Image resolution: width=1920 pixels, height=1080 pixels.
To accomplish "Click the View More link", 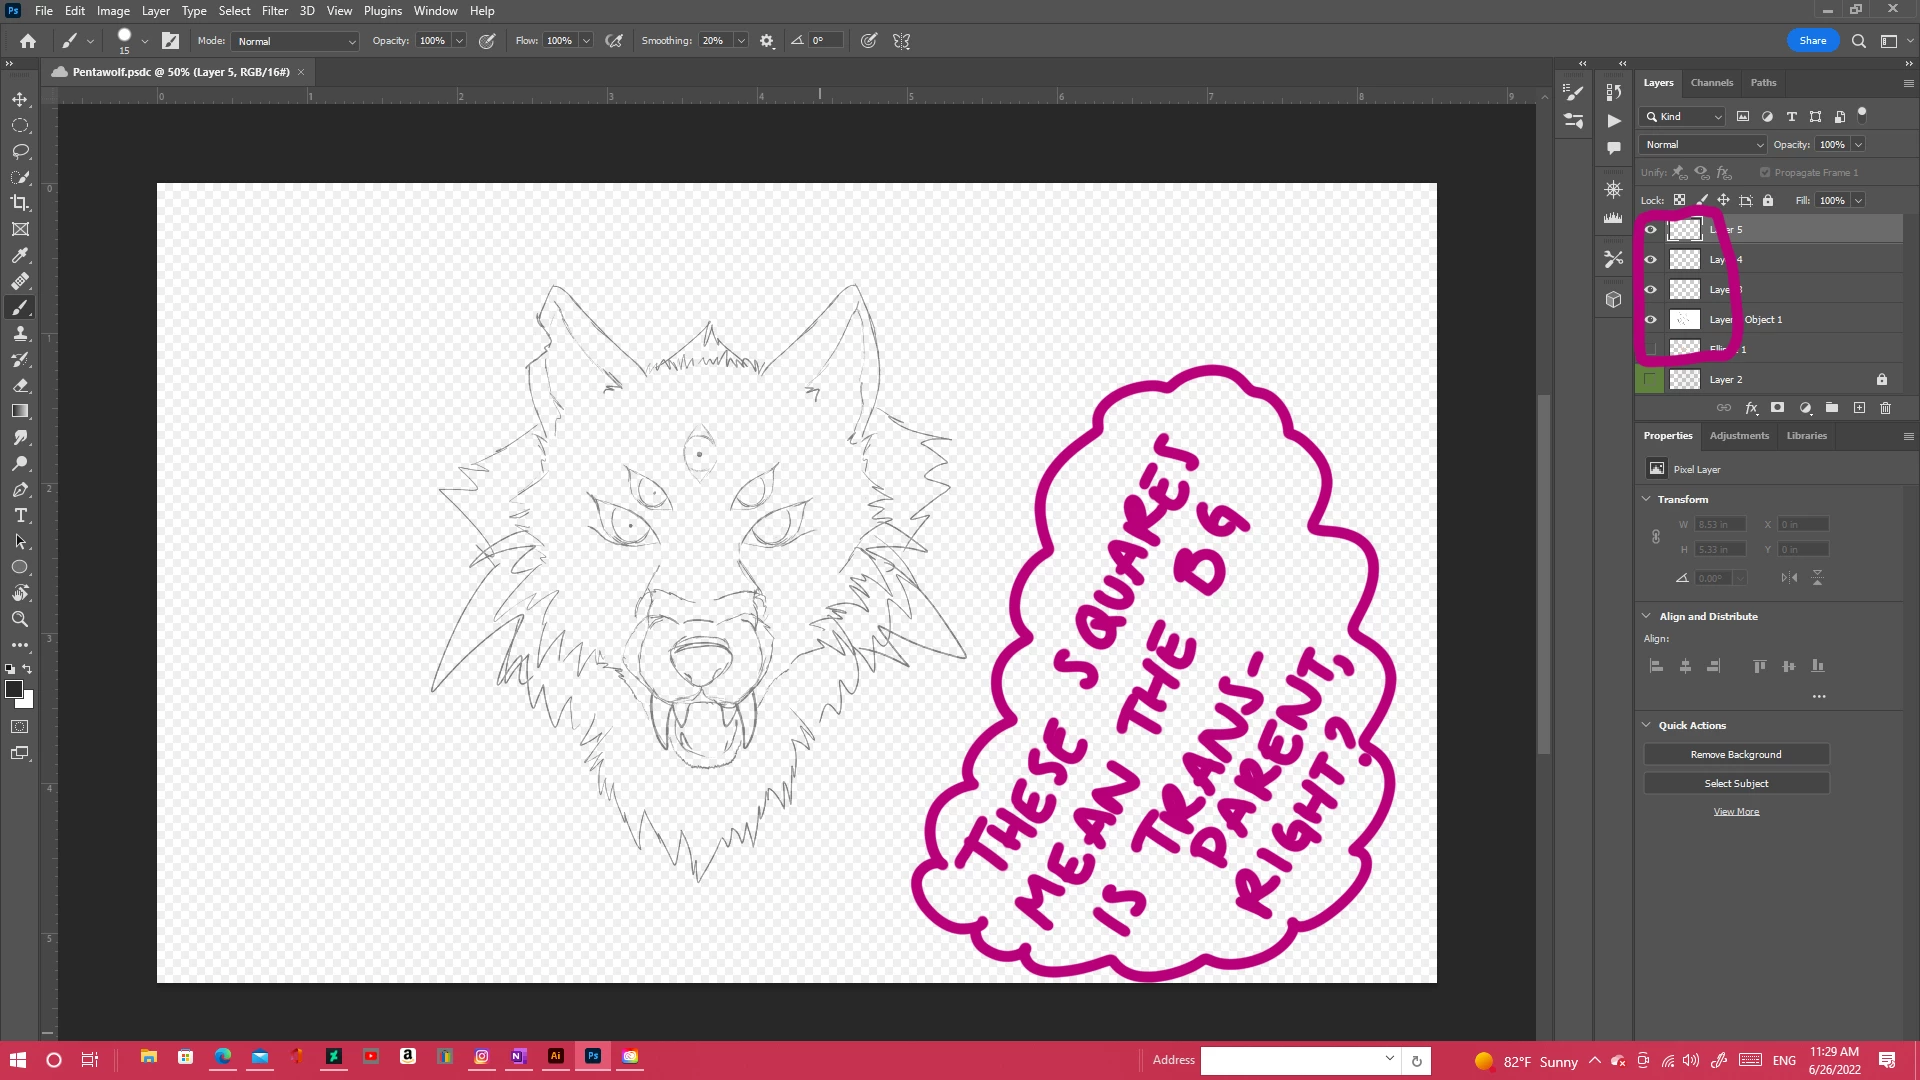I will (x=1736, y=812).
